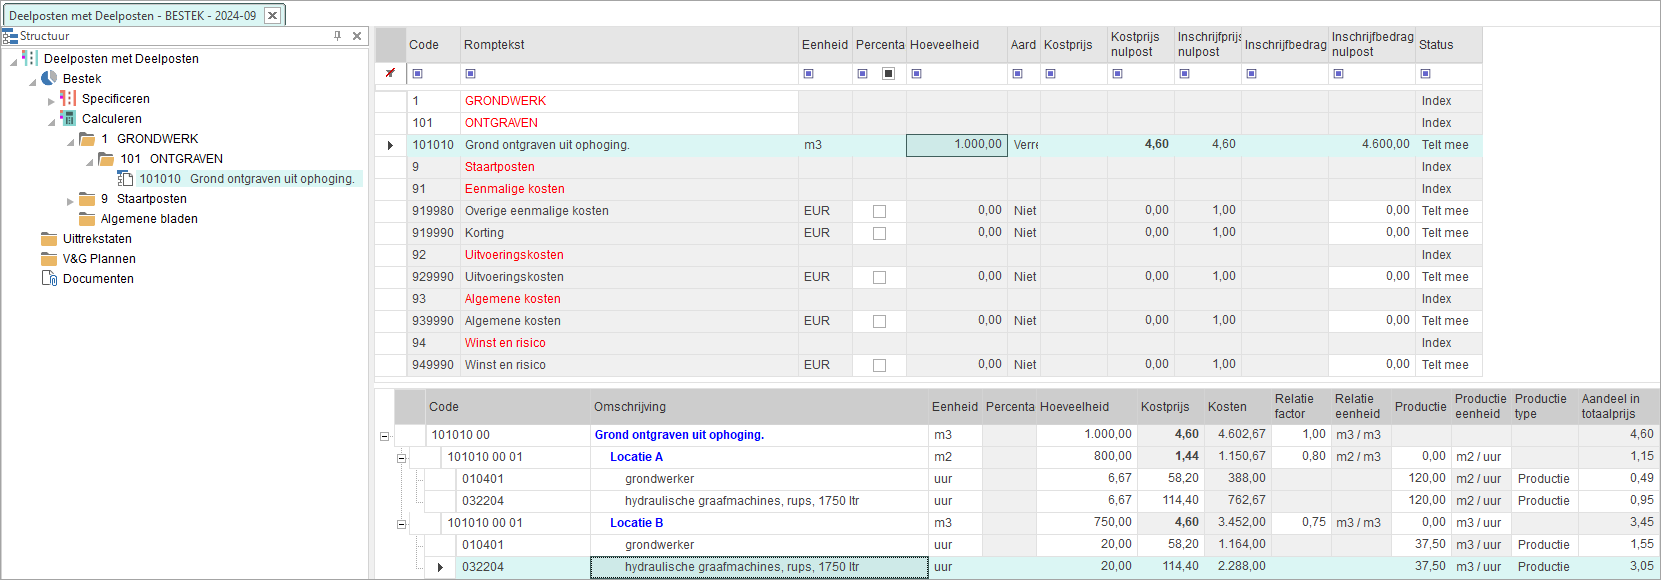Click the filter operator icon under Code column
This screenshot has width=1661, height=580.
click(418, 73)
